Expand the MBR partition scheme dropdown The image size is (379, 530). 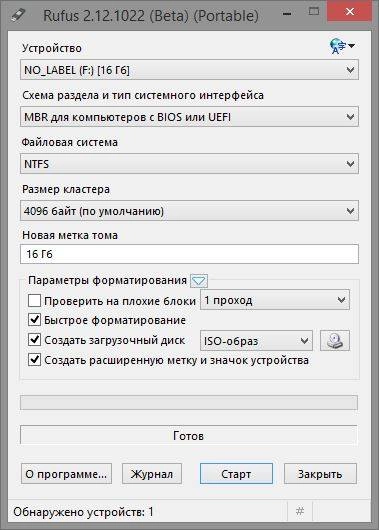tap(189, 117)
